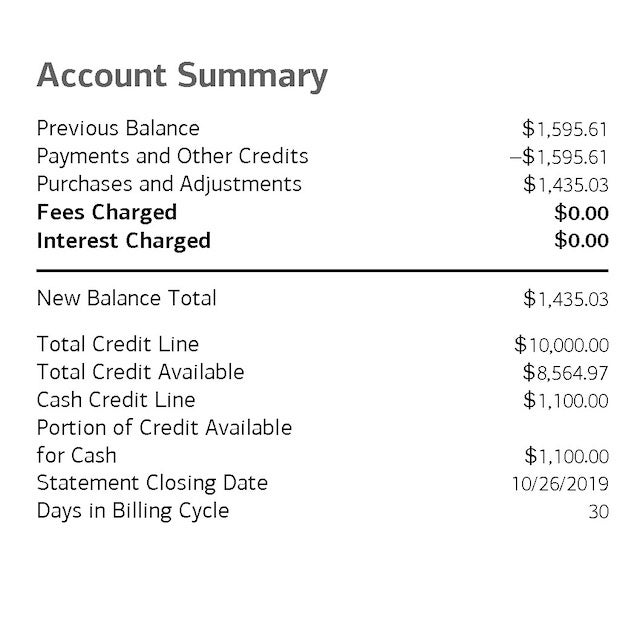This screenshot has height=640, width=640.
Task: Select the New Balance Total amount $1,435.03
Action: [565, 299]
